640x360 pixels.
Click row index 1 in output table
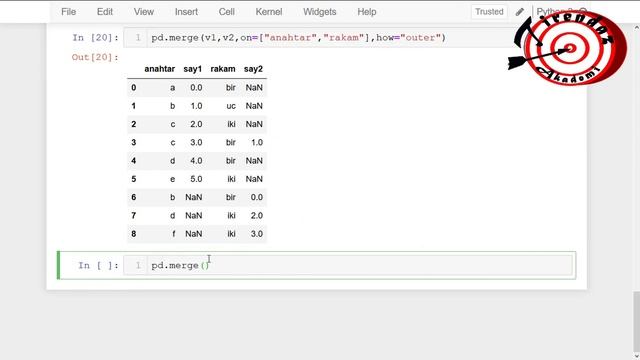[133, 106]
